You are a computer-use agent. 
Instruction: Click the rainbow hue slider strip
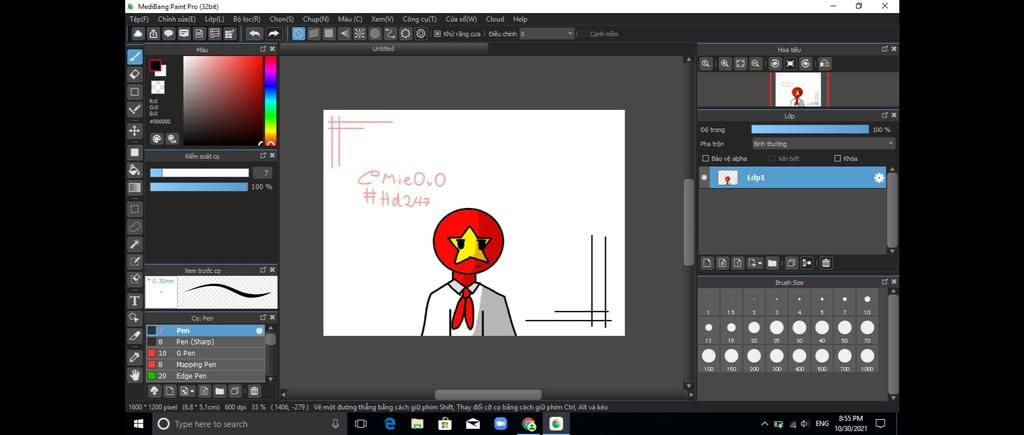coord(270,101)
